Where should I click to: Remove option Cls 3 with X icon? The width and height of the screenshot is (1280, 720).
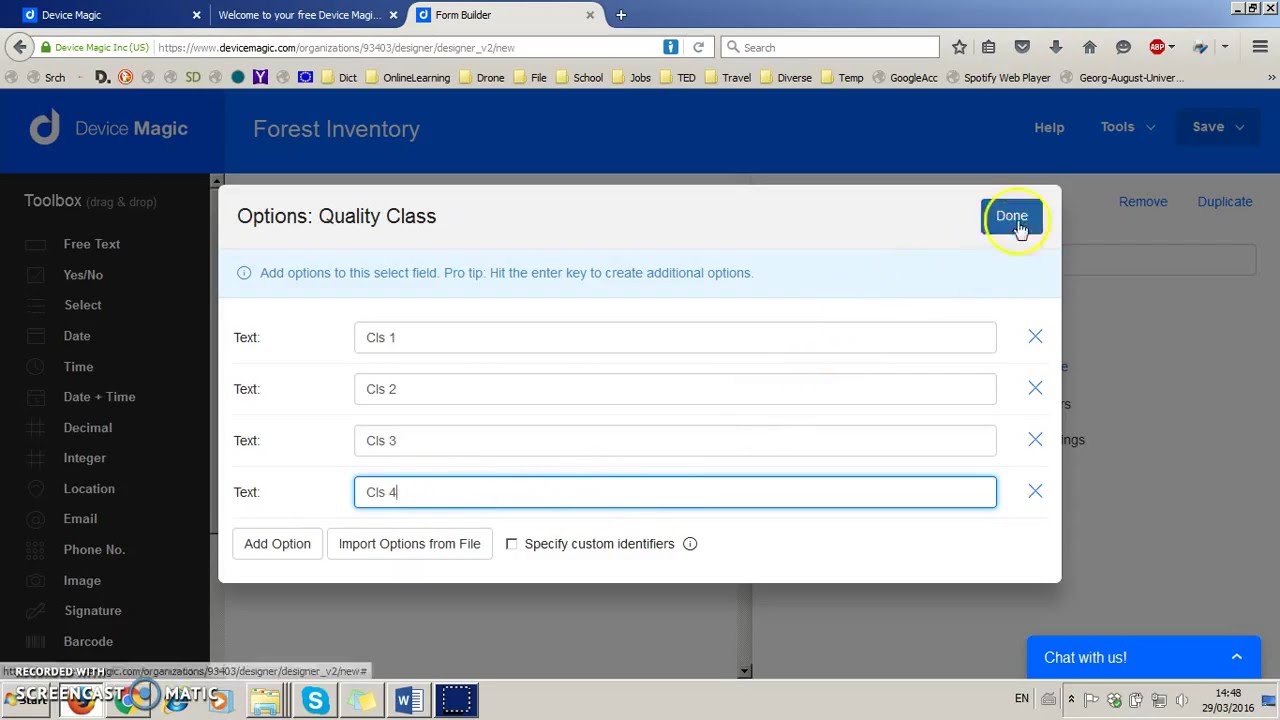pos(1035,440)
